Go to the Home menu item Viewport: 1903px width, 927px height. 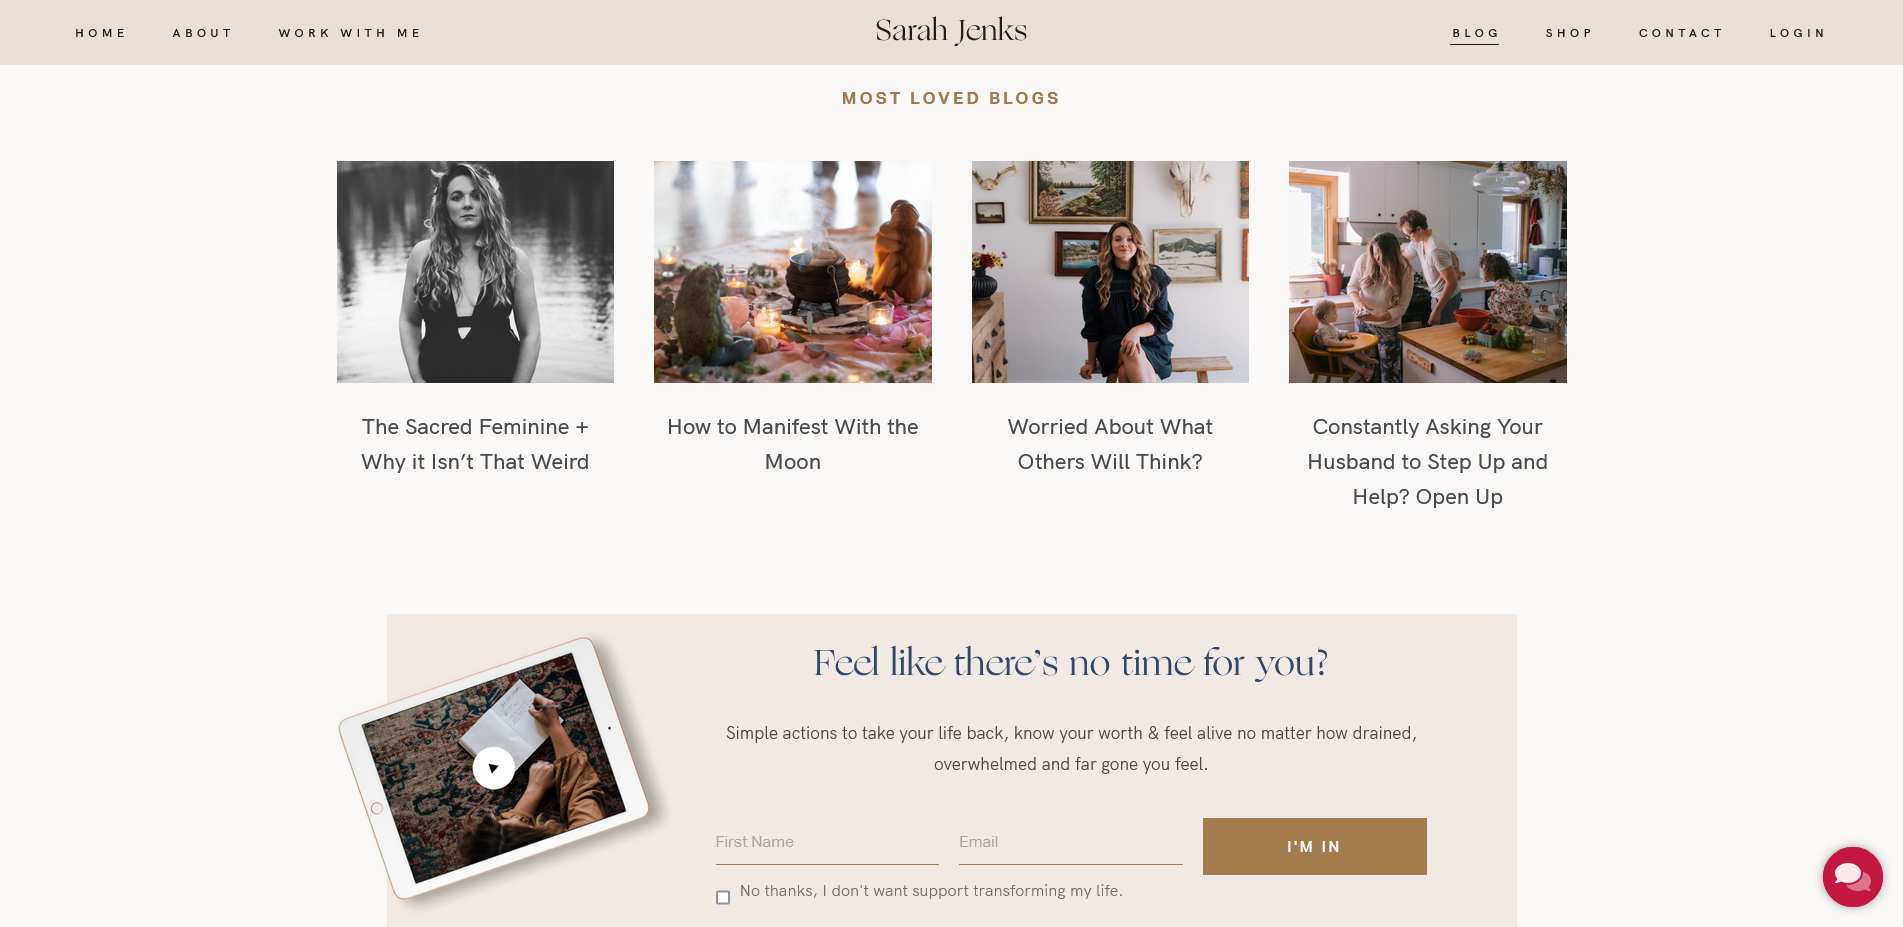coord(101,33)
